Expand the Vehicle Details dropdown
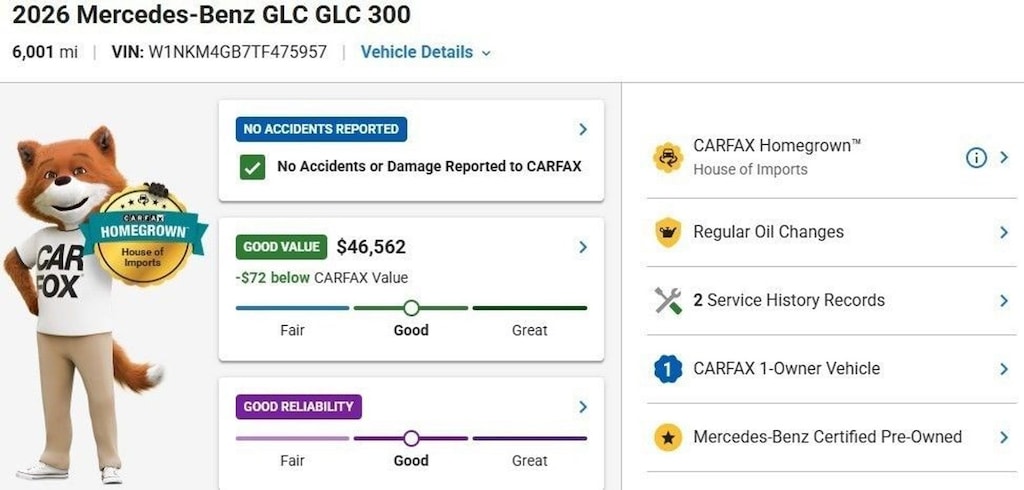 point(426,52)
